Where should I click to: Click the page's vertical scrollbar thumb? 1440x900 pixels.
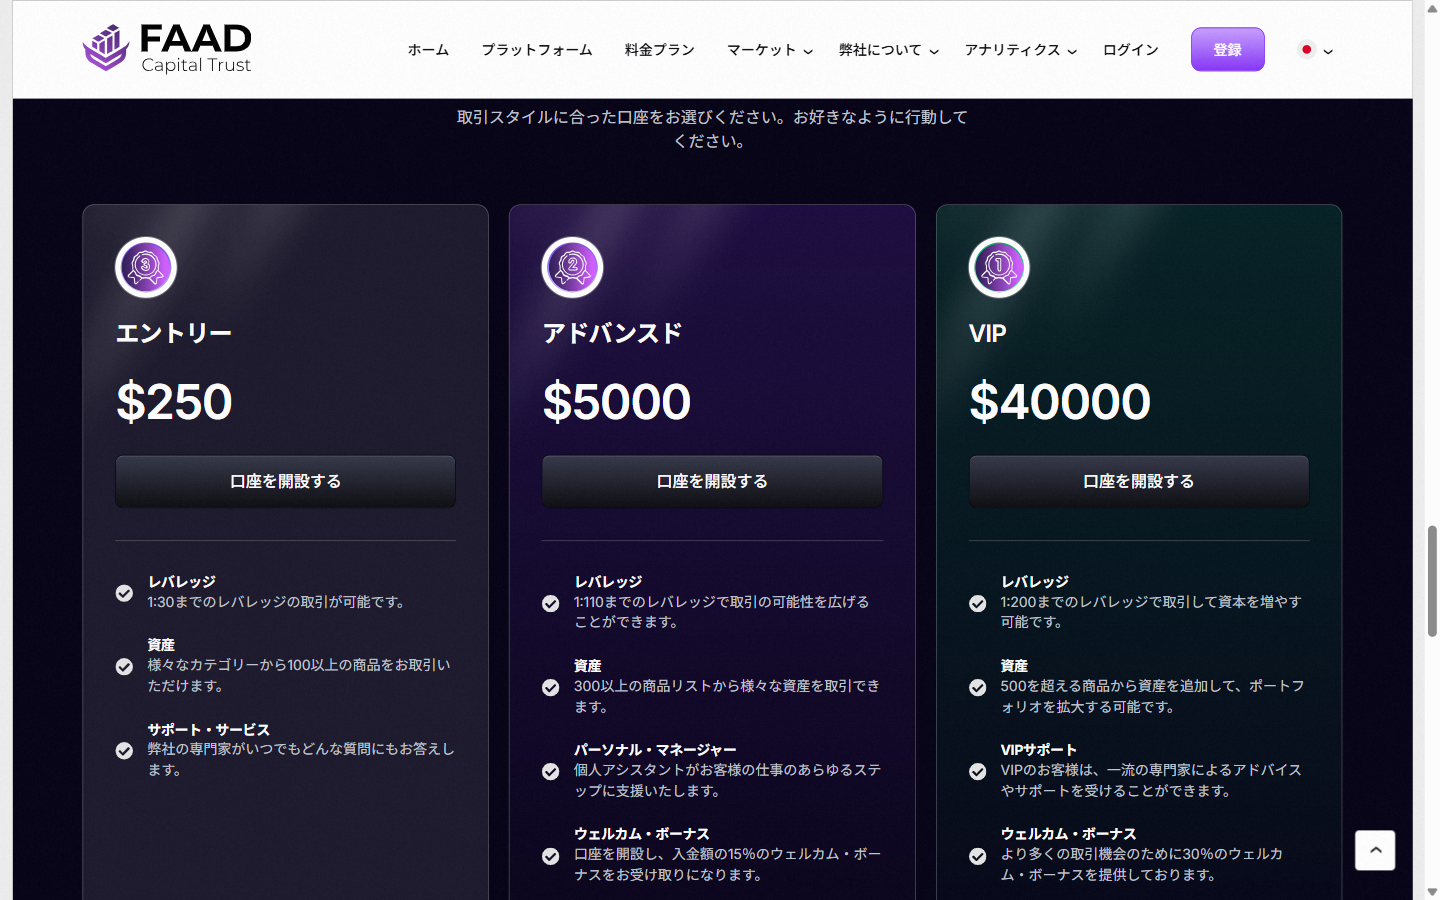[x=1432, y=581]
